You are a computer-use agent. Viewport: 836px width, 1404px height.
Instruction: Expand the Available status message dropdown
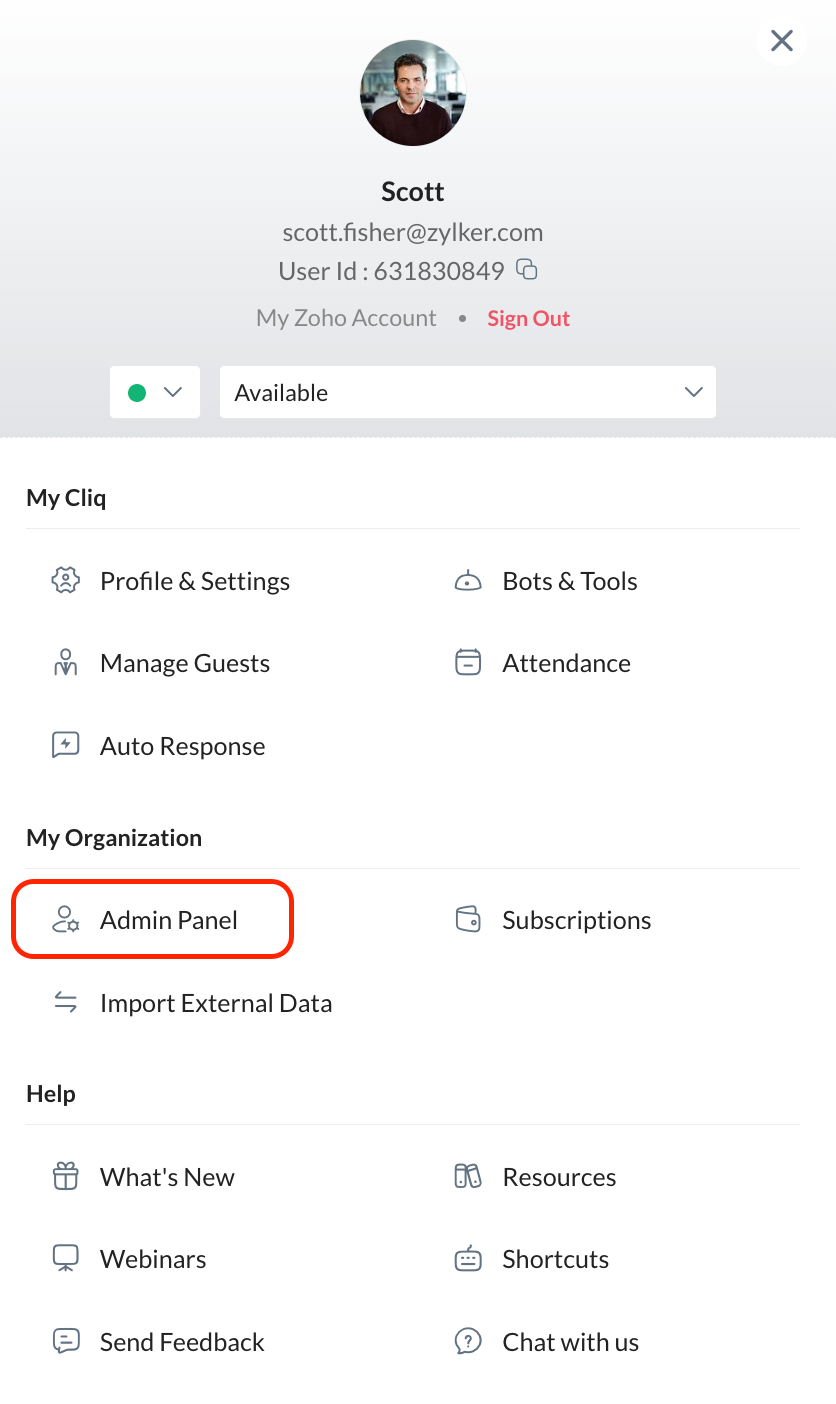[467, 392]
